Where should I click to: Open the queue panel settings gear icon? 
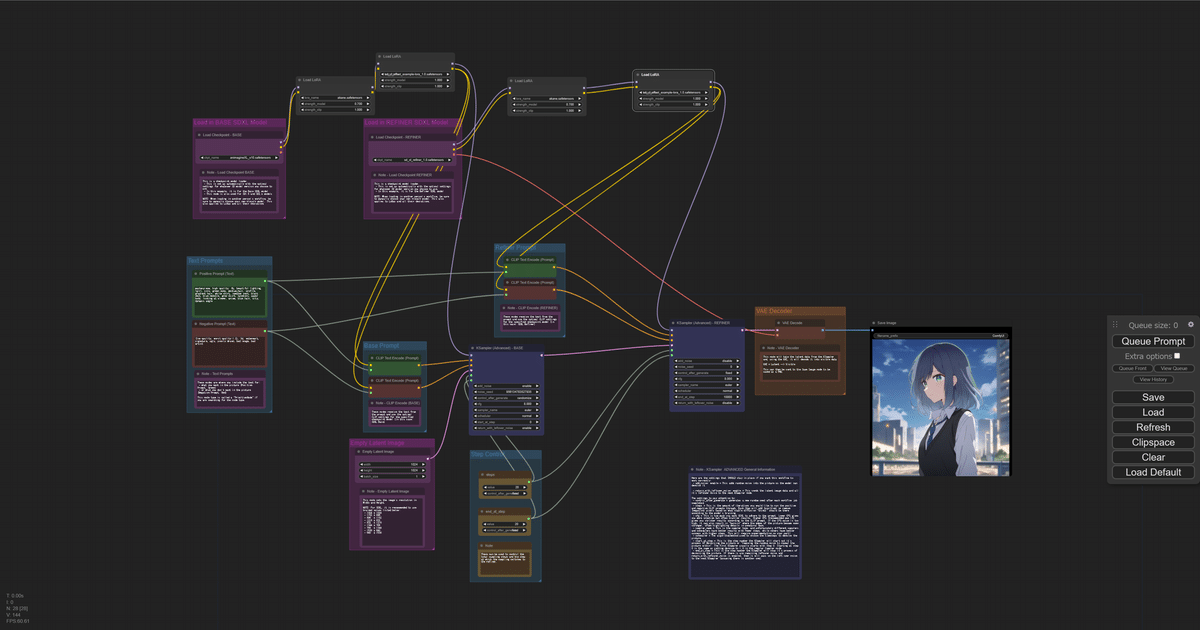[1191, 325]
